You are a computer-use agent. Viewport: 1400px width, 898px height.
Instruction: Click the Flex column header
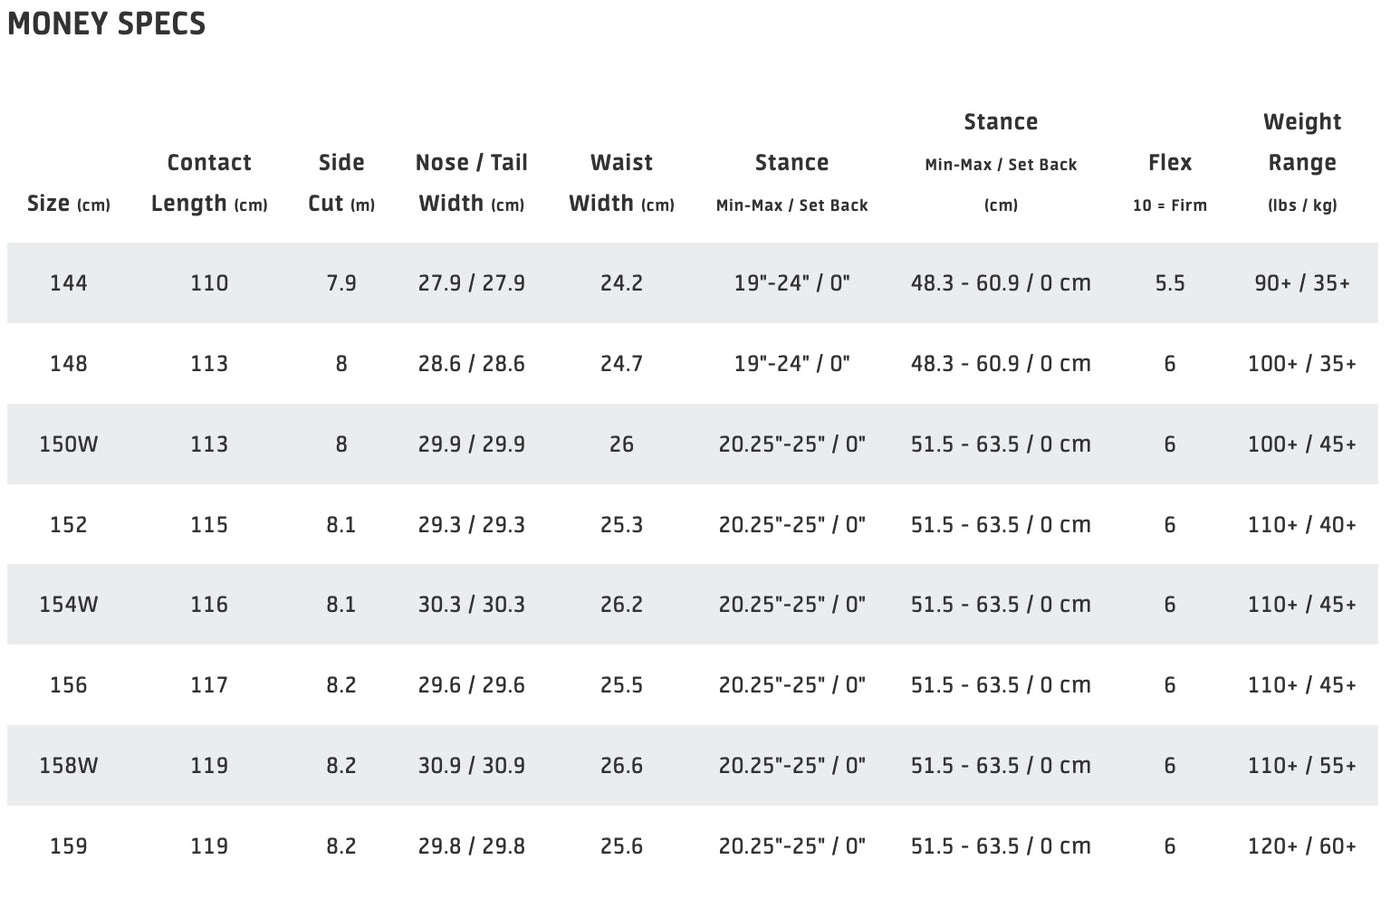pyautogui.click(x=1170, y=182)
